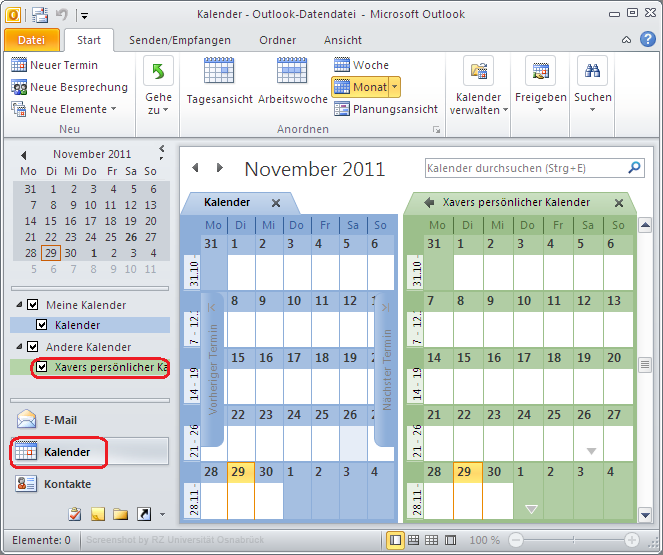Minimize the ribbon with the caret icon

pos(626,40)
